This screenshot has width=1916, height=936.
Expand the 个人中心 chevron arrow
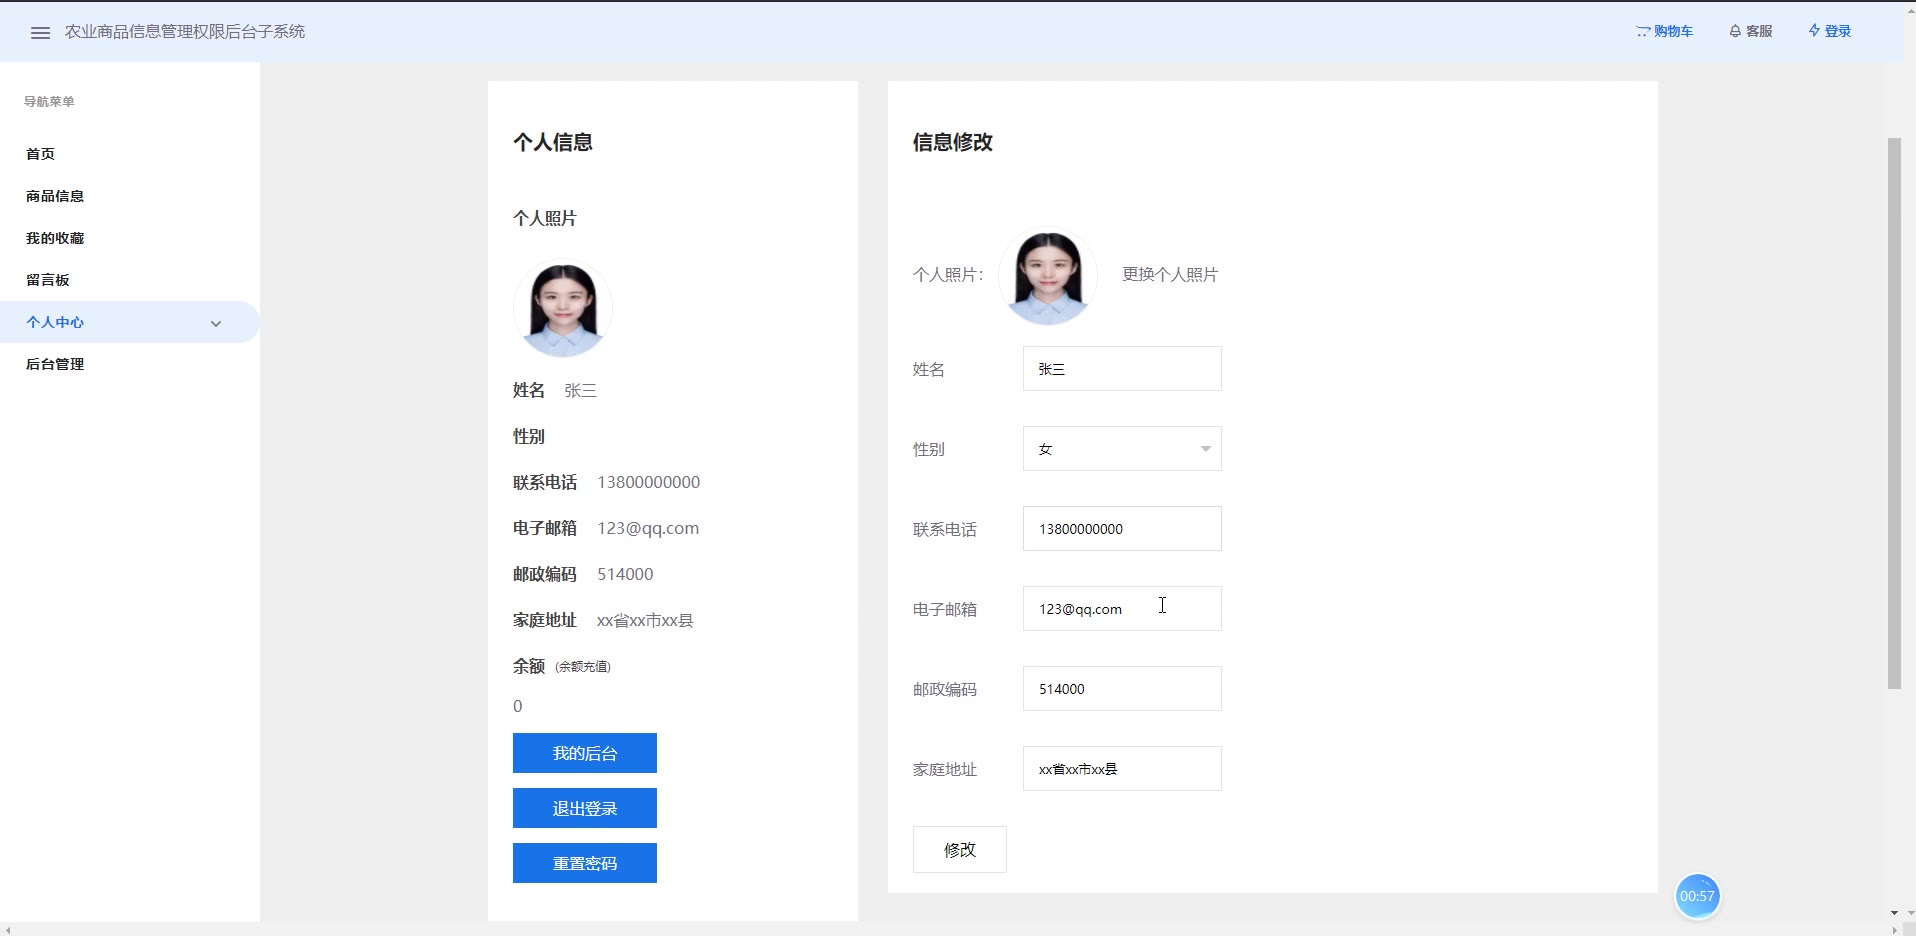coord(216,323)
